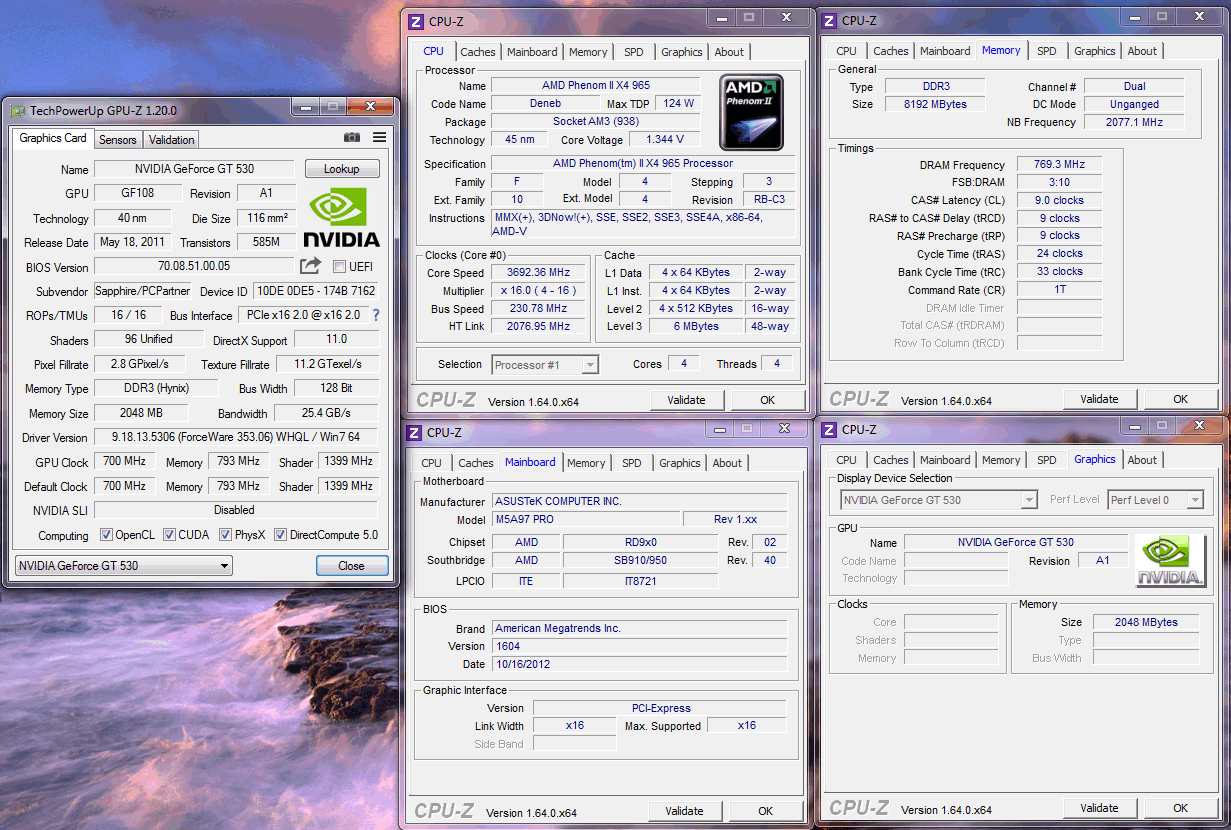Image resolution: width=1231 pixels, height=830 pixels.
Task: Click the Release Date May 18, 2011
Action: pos(135,242)
